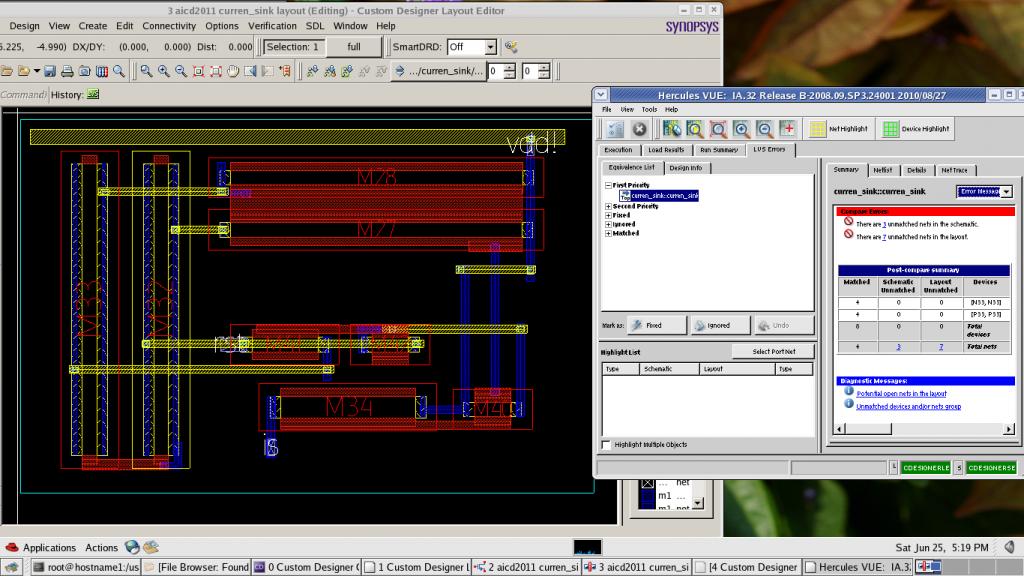Viewport: 1024px width, 576px height.
Task: Click the save disk icon in layout toolbar
Action: [51, 71]
